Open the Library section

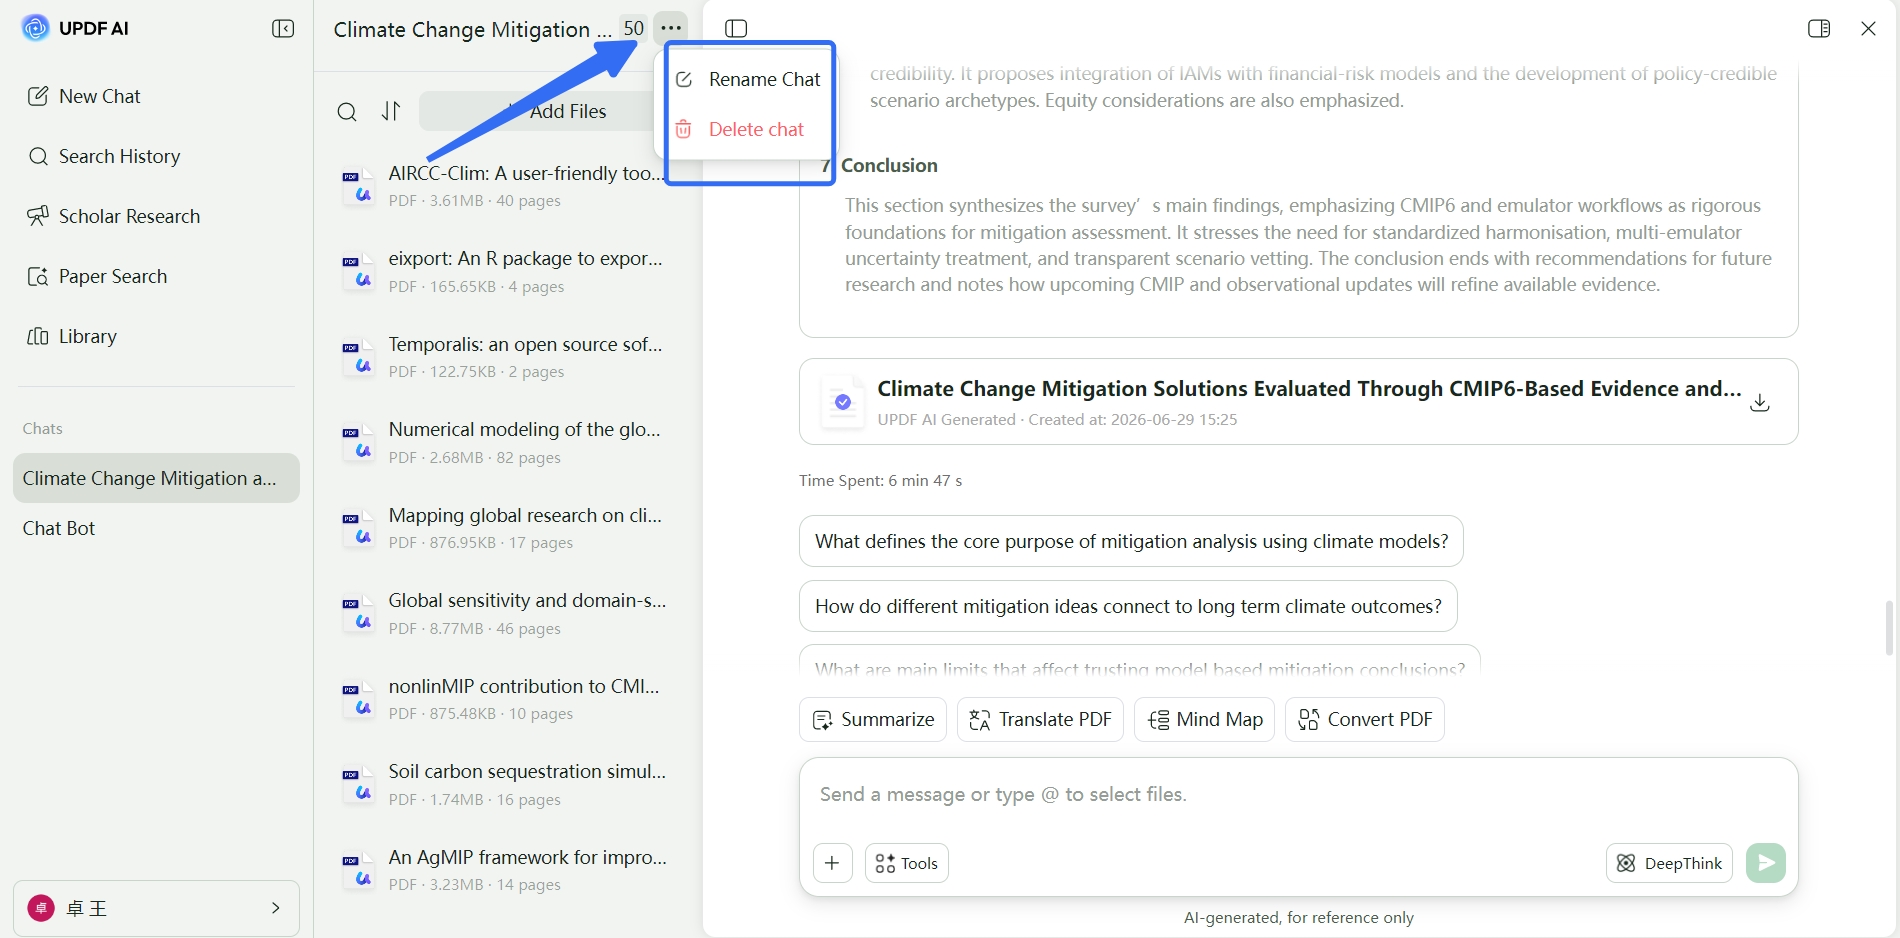click(72, 336)
